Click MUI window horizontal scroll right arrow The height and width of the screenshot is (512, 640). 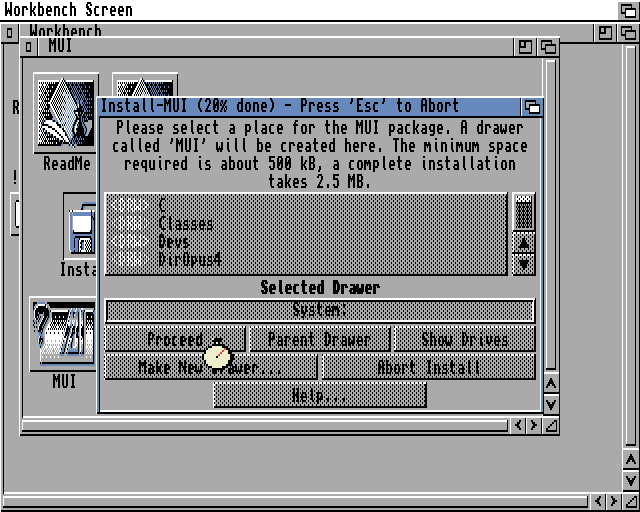(534, 425)
